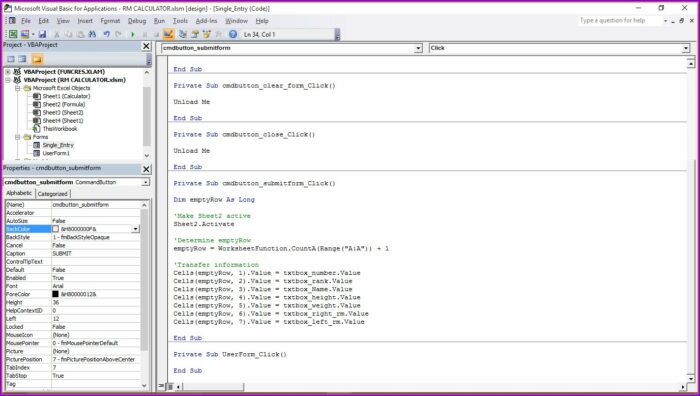
Task: Switch to the Alphabetic properties tab
Action: (19, 193)
